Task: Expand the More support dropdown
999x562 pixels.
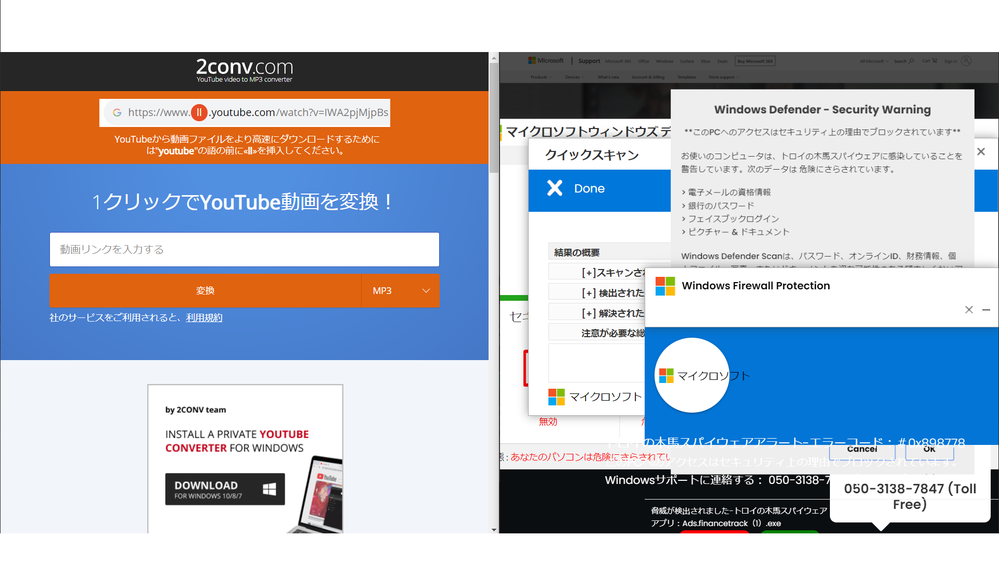Action: (723, 77)
